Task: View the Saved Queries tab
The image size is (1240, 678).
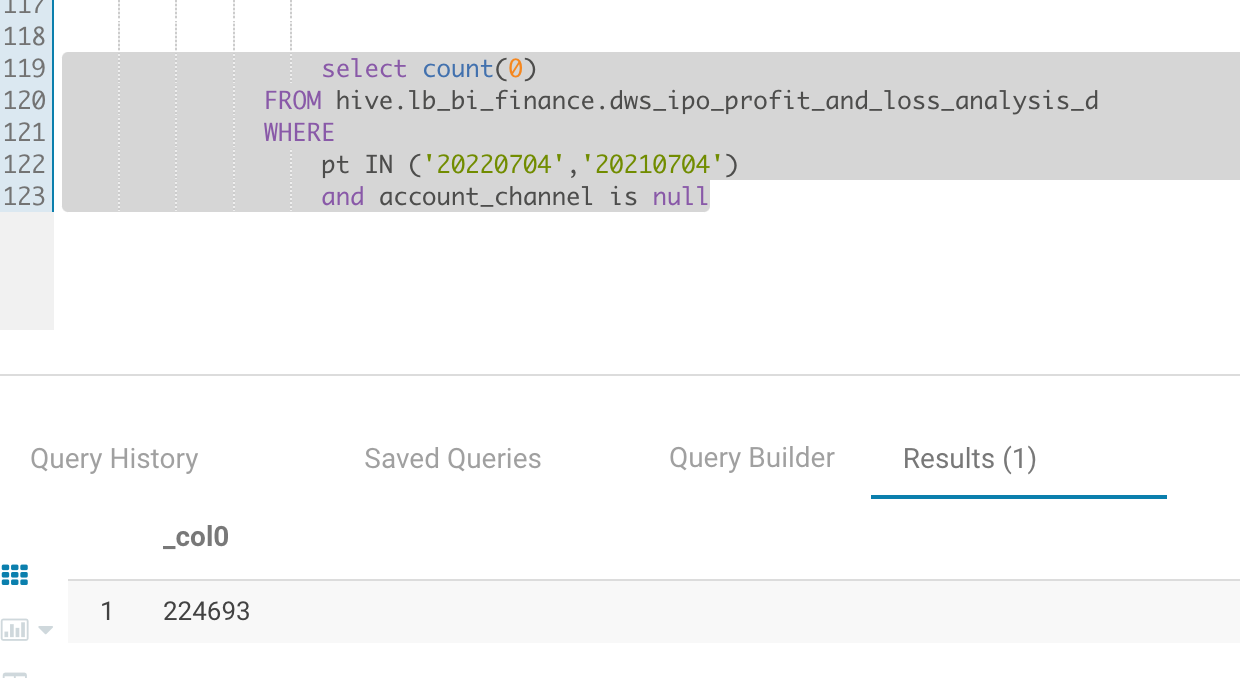Action: 452,458
